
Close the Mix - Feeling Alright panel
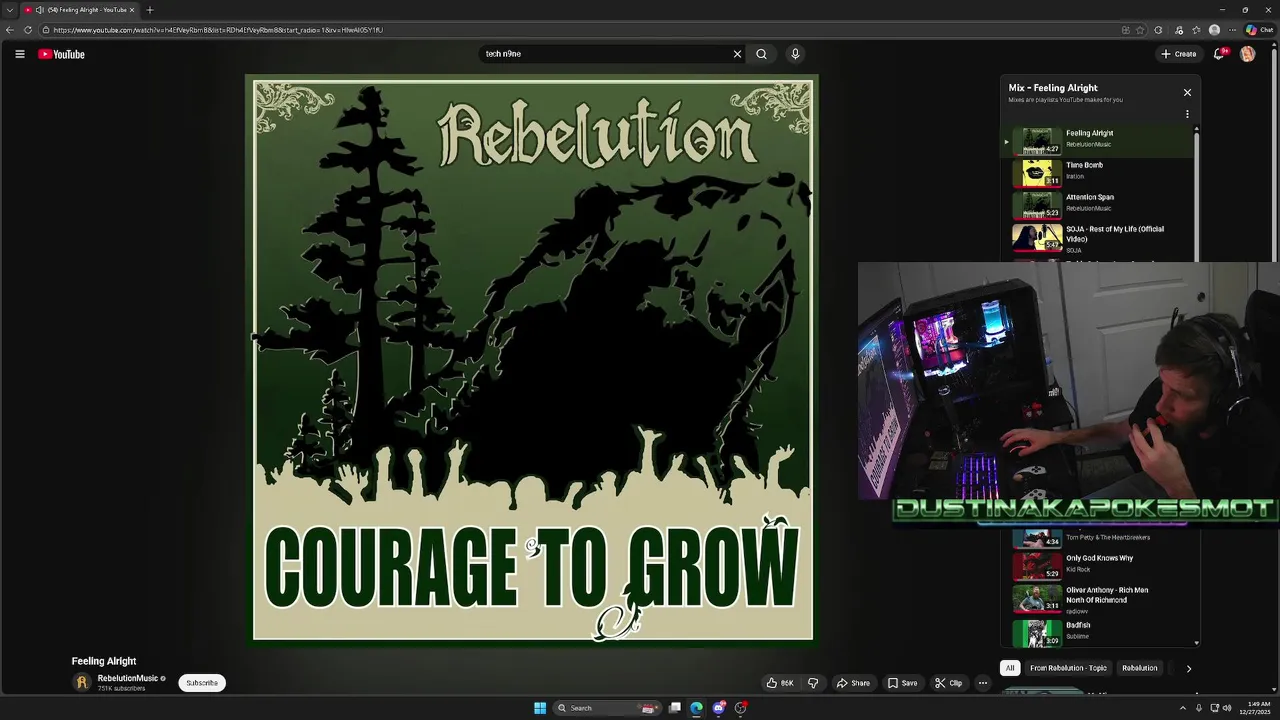coord(1187,92)
